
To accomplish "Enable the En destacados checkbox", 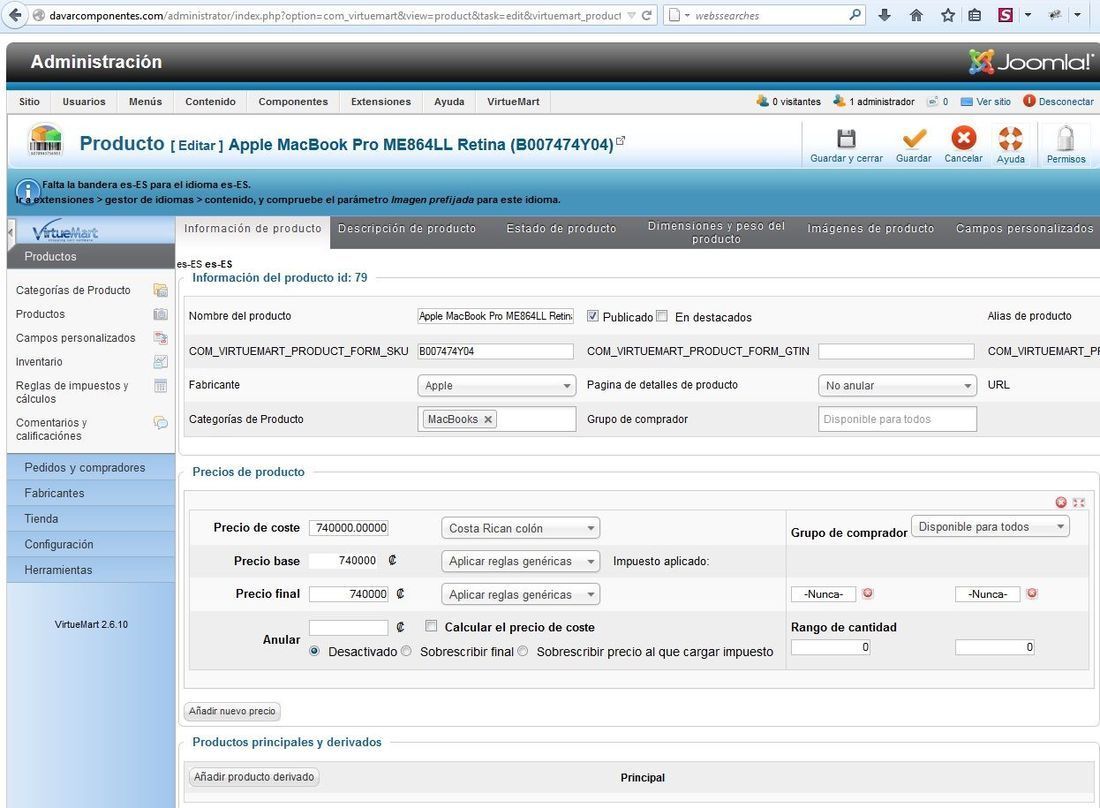I will (x=662, y=316).
